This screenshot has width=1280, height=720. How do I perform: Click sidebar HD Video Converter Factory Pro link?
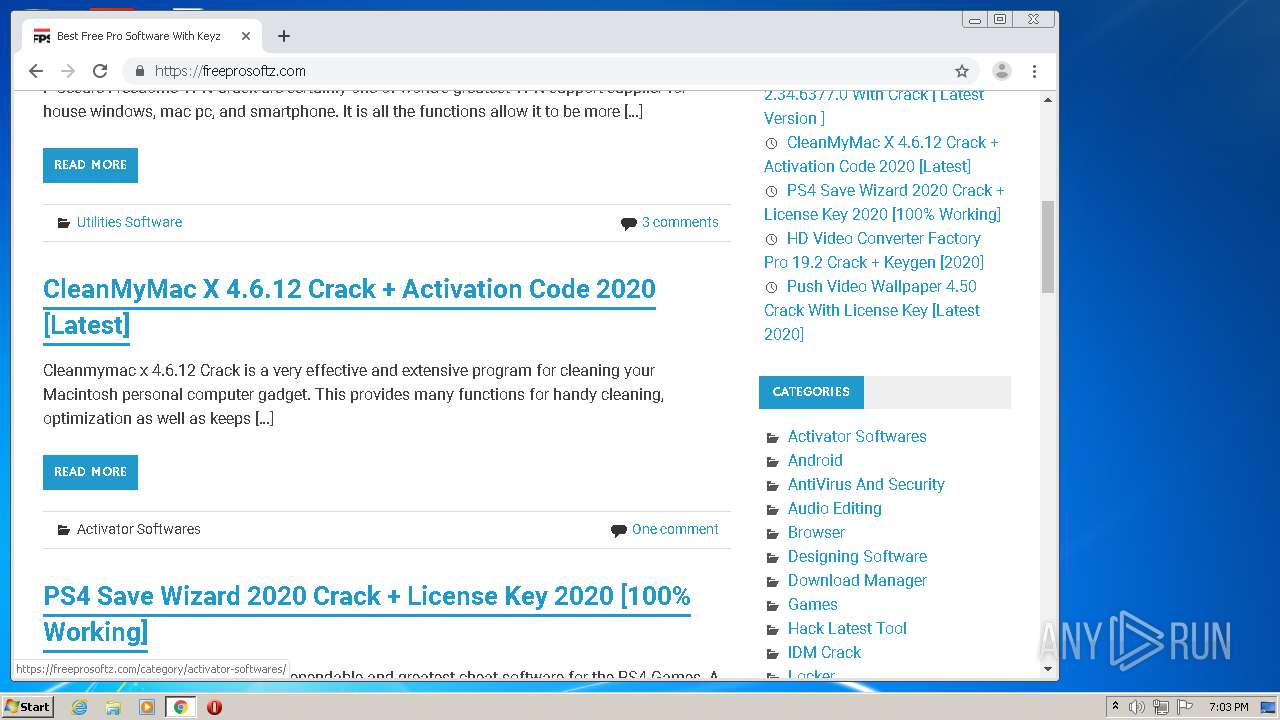pos(874,250)
